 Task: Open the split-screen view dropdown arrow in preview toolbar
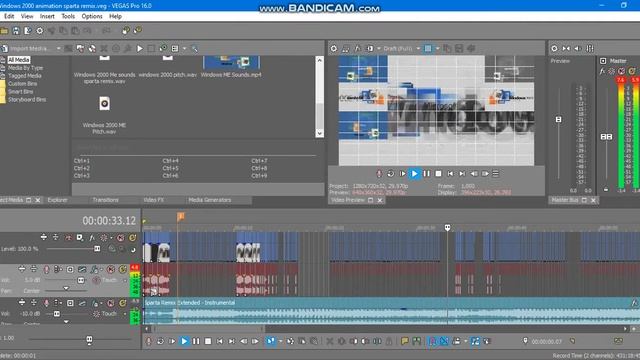point(379,49)
